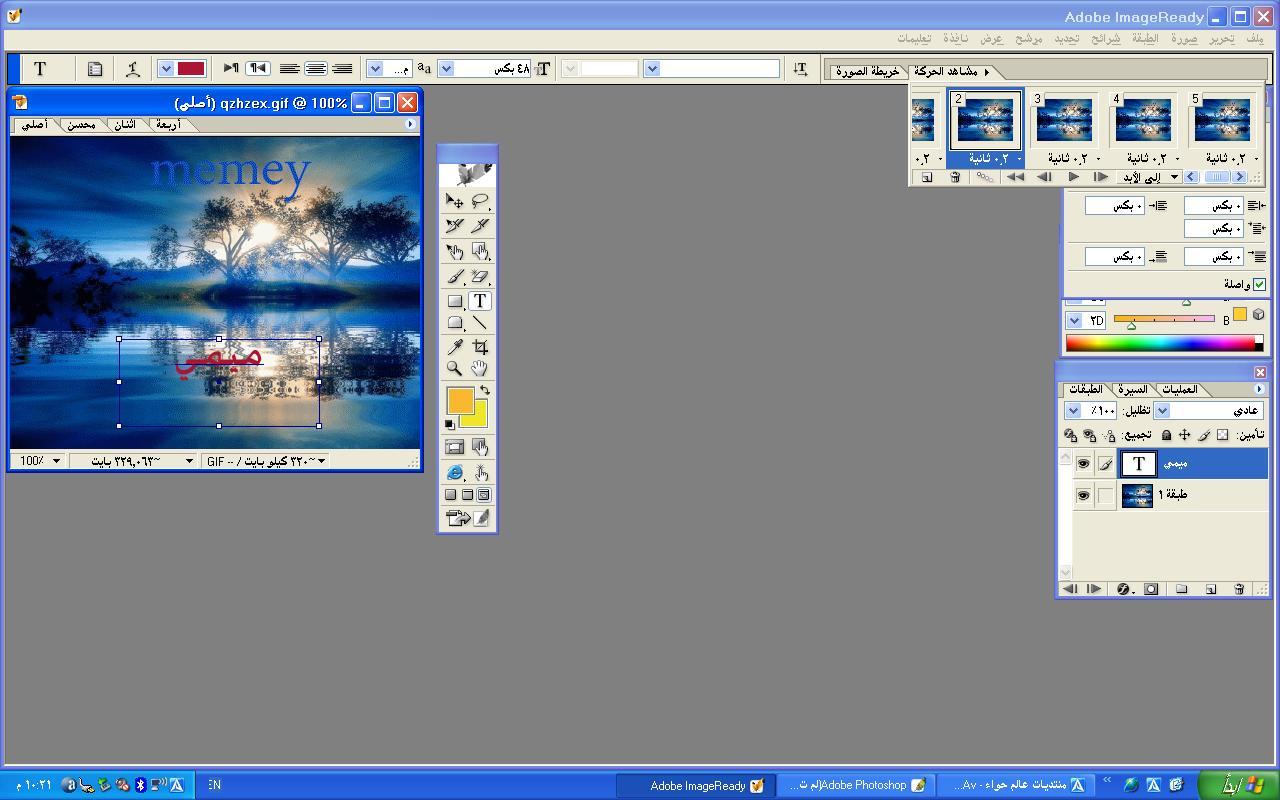
Task: Open the إلى الأبد looping options dropdown
Action: [1175, 177]
